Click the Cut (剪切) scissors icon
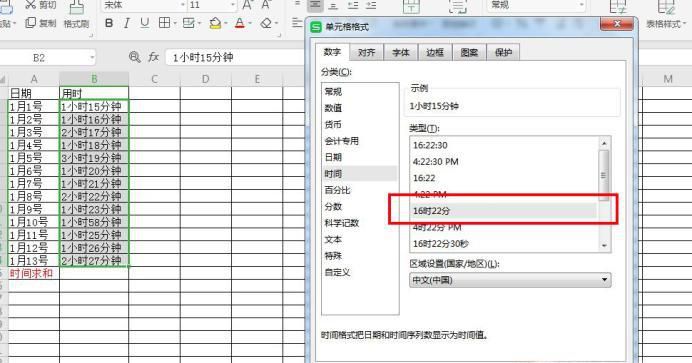692x363 pixels. click(x=30, y=5)
